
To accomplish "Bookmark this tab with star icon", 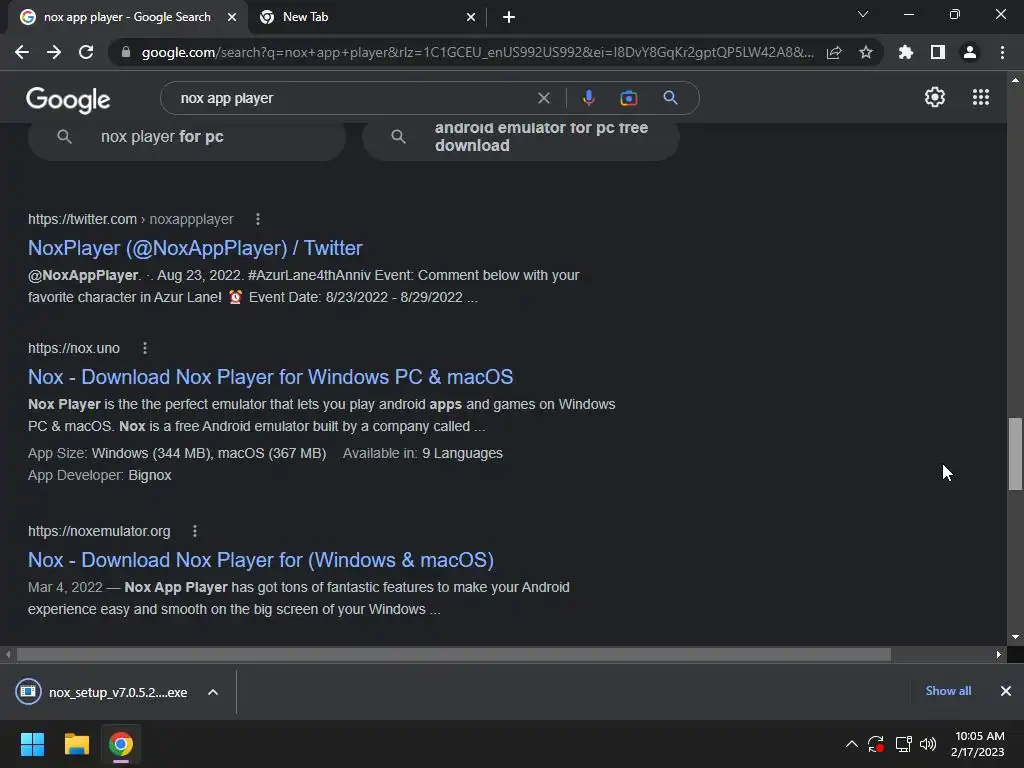I will pyautogui.click(x=866, y=52).
